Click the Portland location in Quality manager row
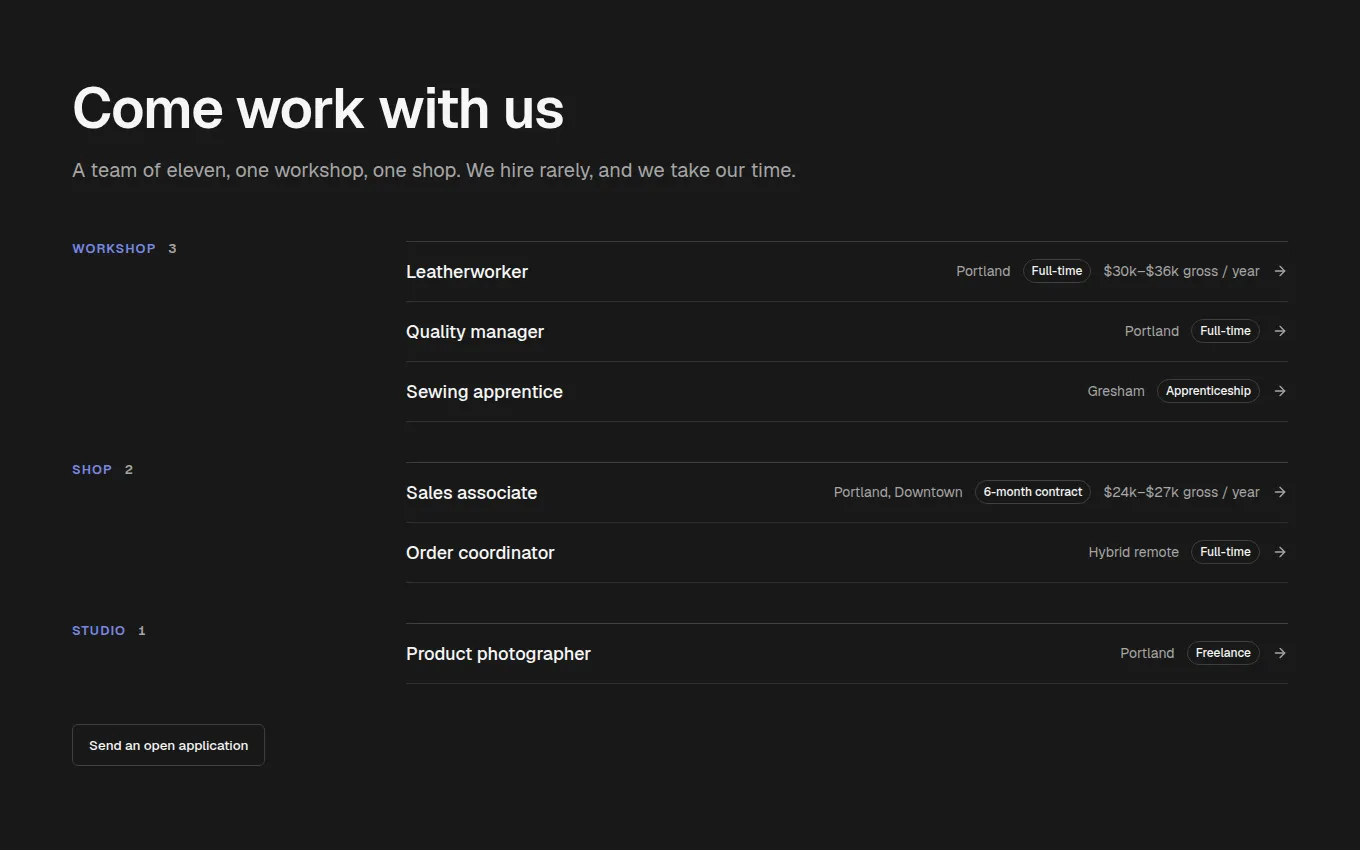The width and height of the screenshot is (1360, 850). 1152,331
